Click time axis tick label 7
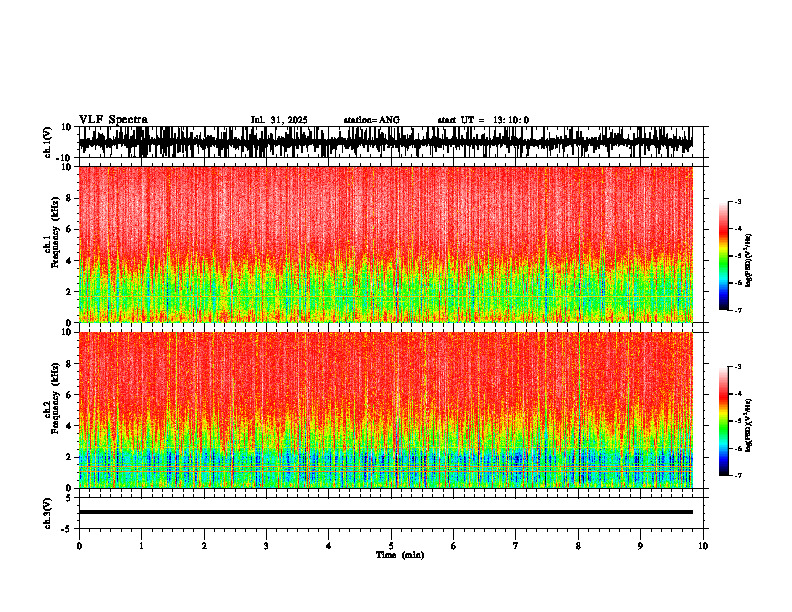 pos(516,546)
